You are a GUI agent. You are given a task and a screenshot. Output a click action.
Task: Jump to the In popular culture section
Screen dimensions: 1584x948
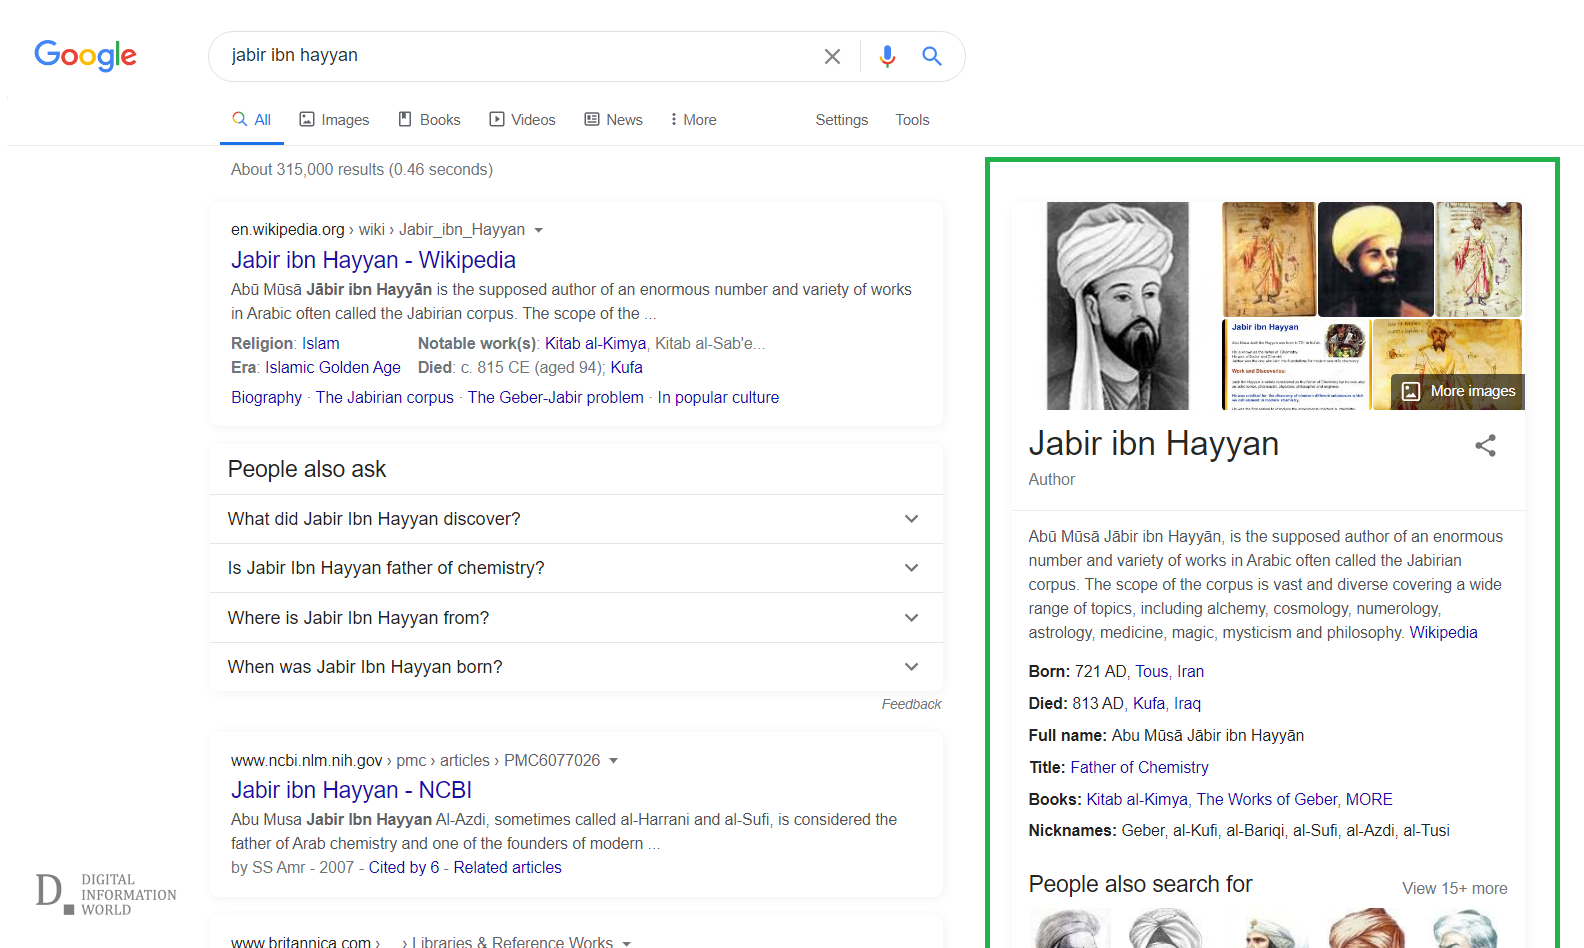click(718, 398)
